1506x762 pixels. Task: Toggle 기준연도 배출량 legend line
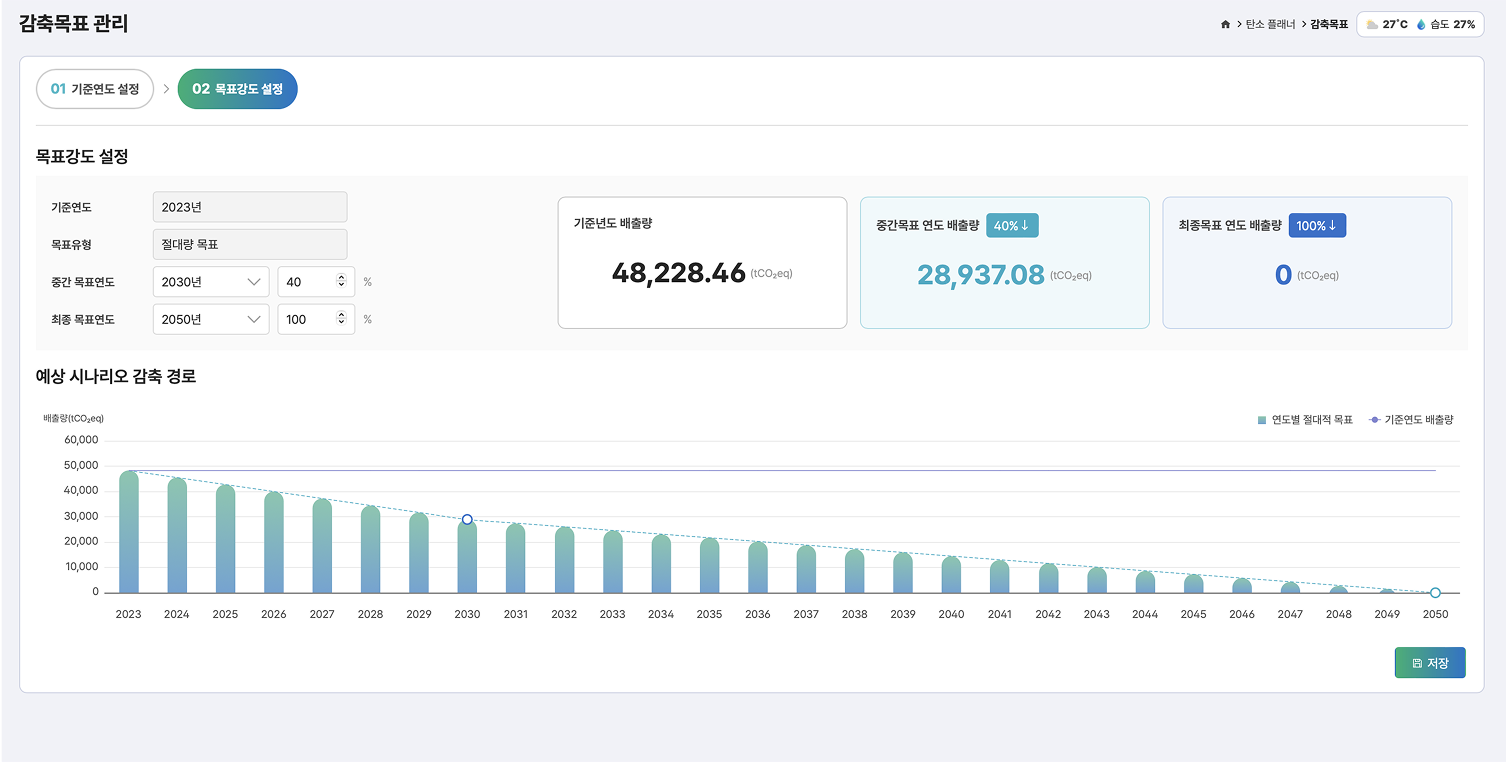click(x=1410, y=420)
